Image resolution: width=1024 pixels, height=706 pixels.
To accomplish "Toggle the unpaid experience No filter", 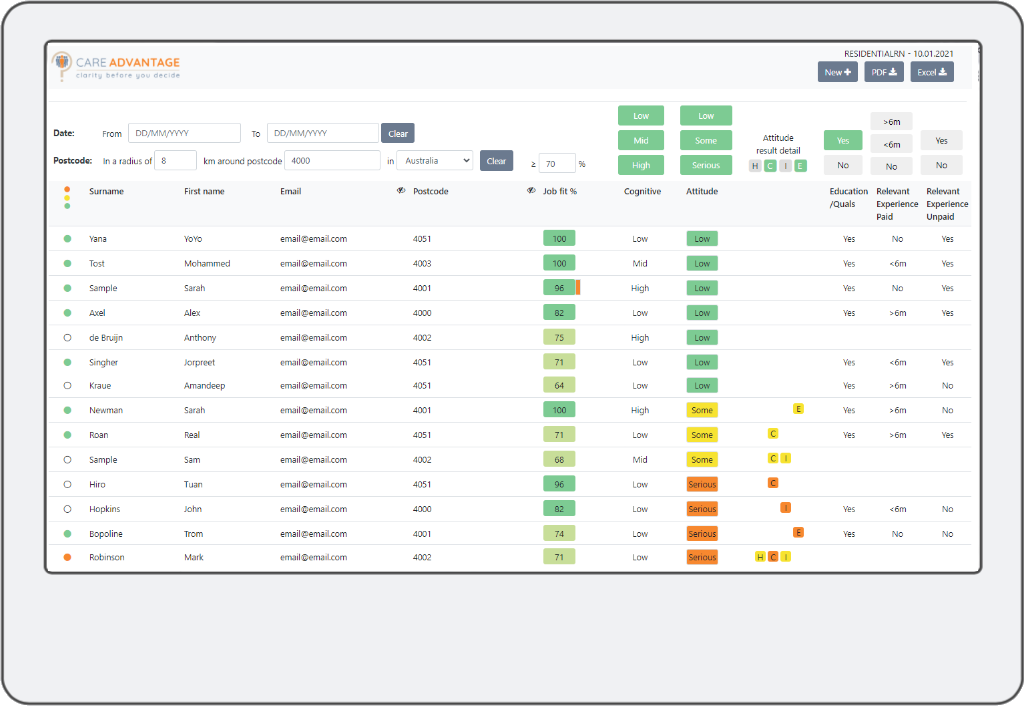I will pos(941,165).
